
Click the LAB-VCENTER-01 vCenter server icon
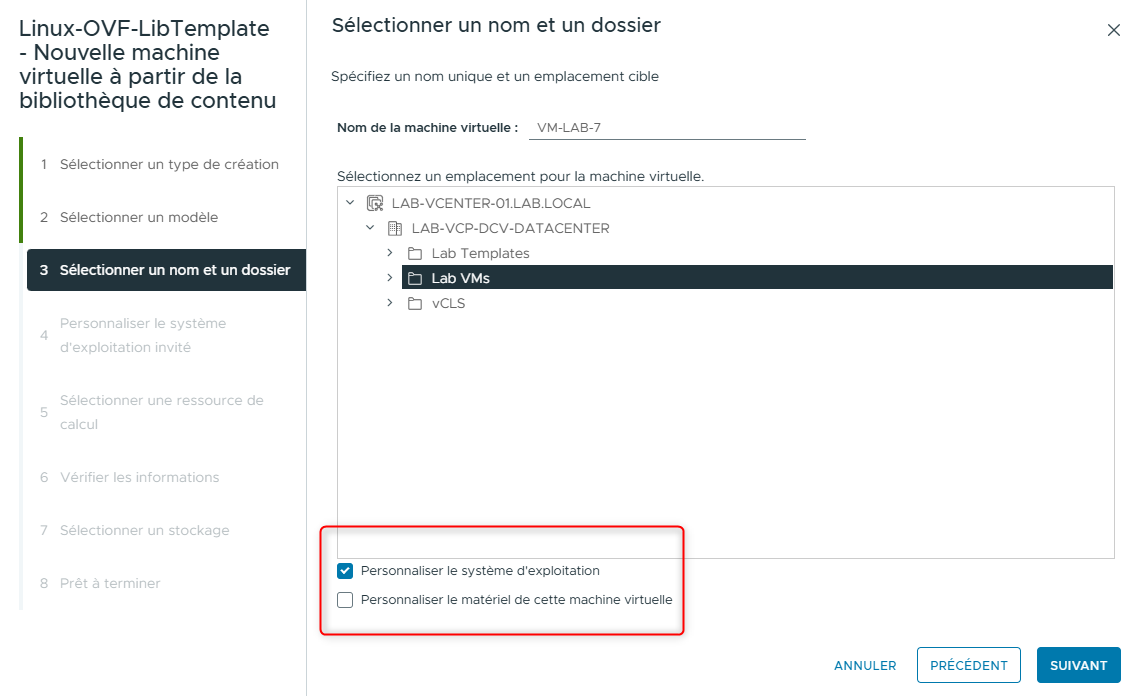click(x=372, y=202)
